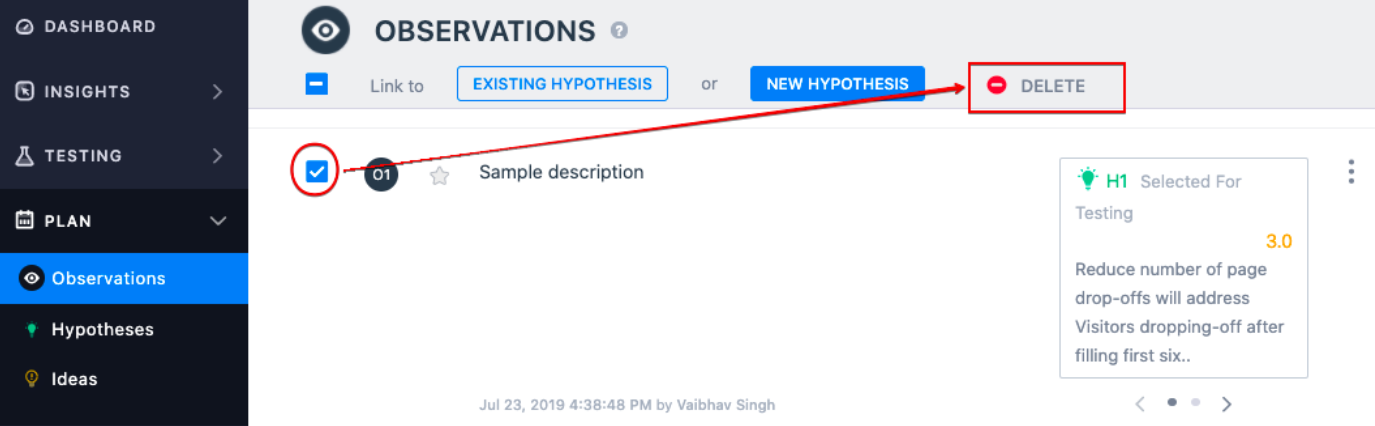Click the Existing Hypothesis button
Screen dimensions: 1375x426
pyautogui.click(x=562, y=84)
